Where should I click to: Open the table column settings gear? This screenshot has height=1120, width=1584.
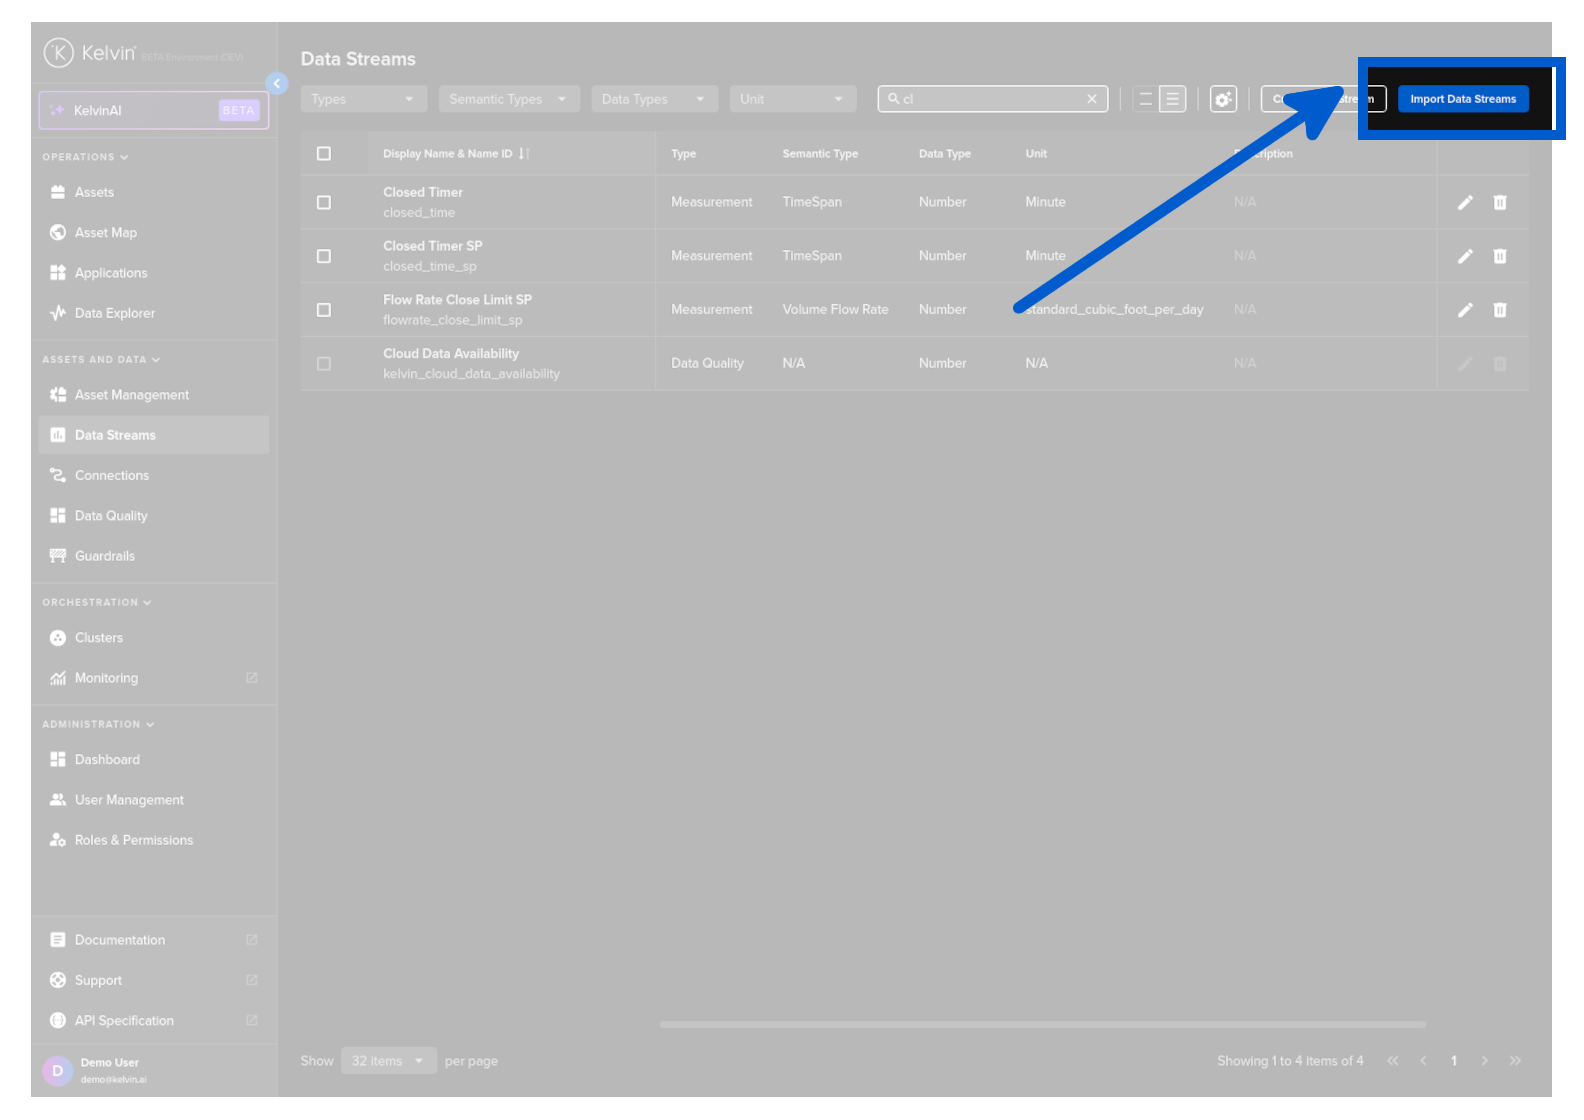point(1223,99)
